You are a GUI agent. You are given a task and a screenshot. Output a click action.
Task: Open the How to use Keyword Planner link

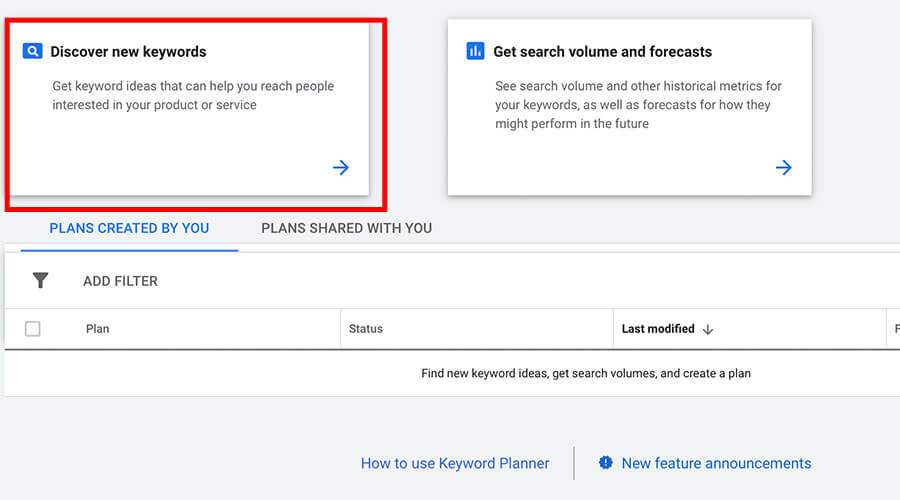pos(455,463)
